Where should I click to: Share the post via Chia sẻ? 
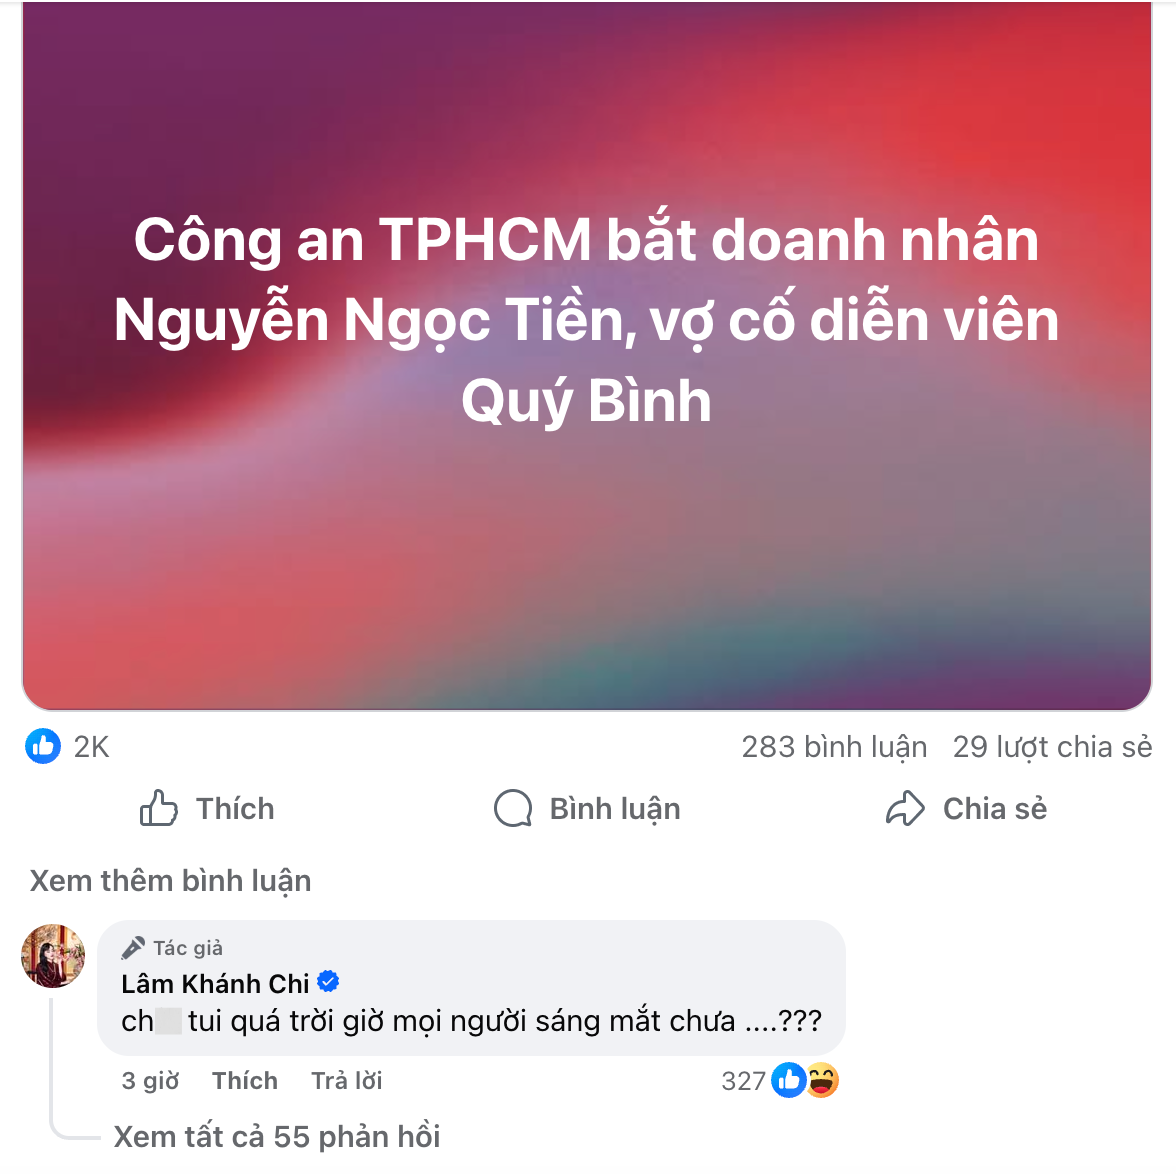tap(995, 809)
